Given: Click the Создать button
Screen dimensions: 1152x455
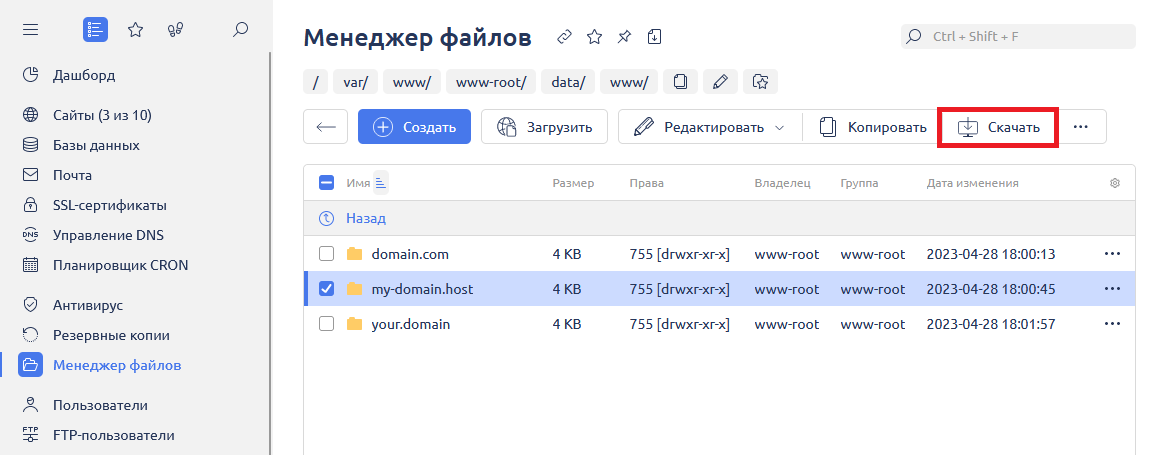Looking at the screenshot, I should [x=414, y=127].
